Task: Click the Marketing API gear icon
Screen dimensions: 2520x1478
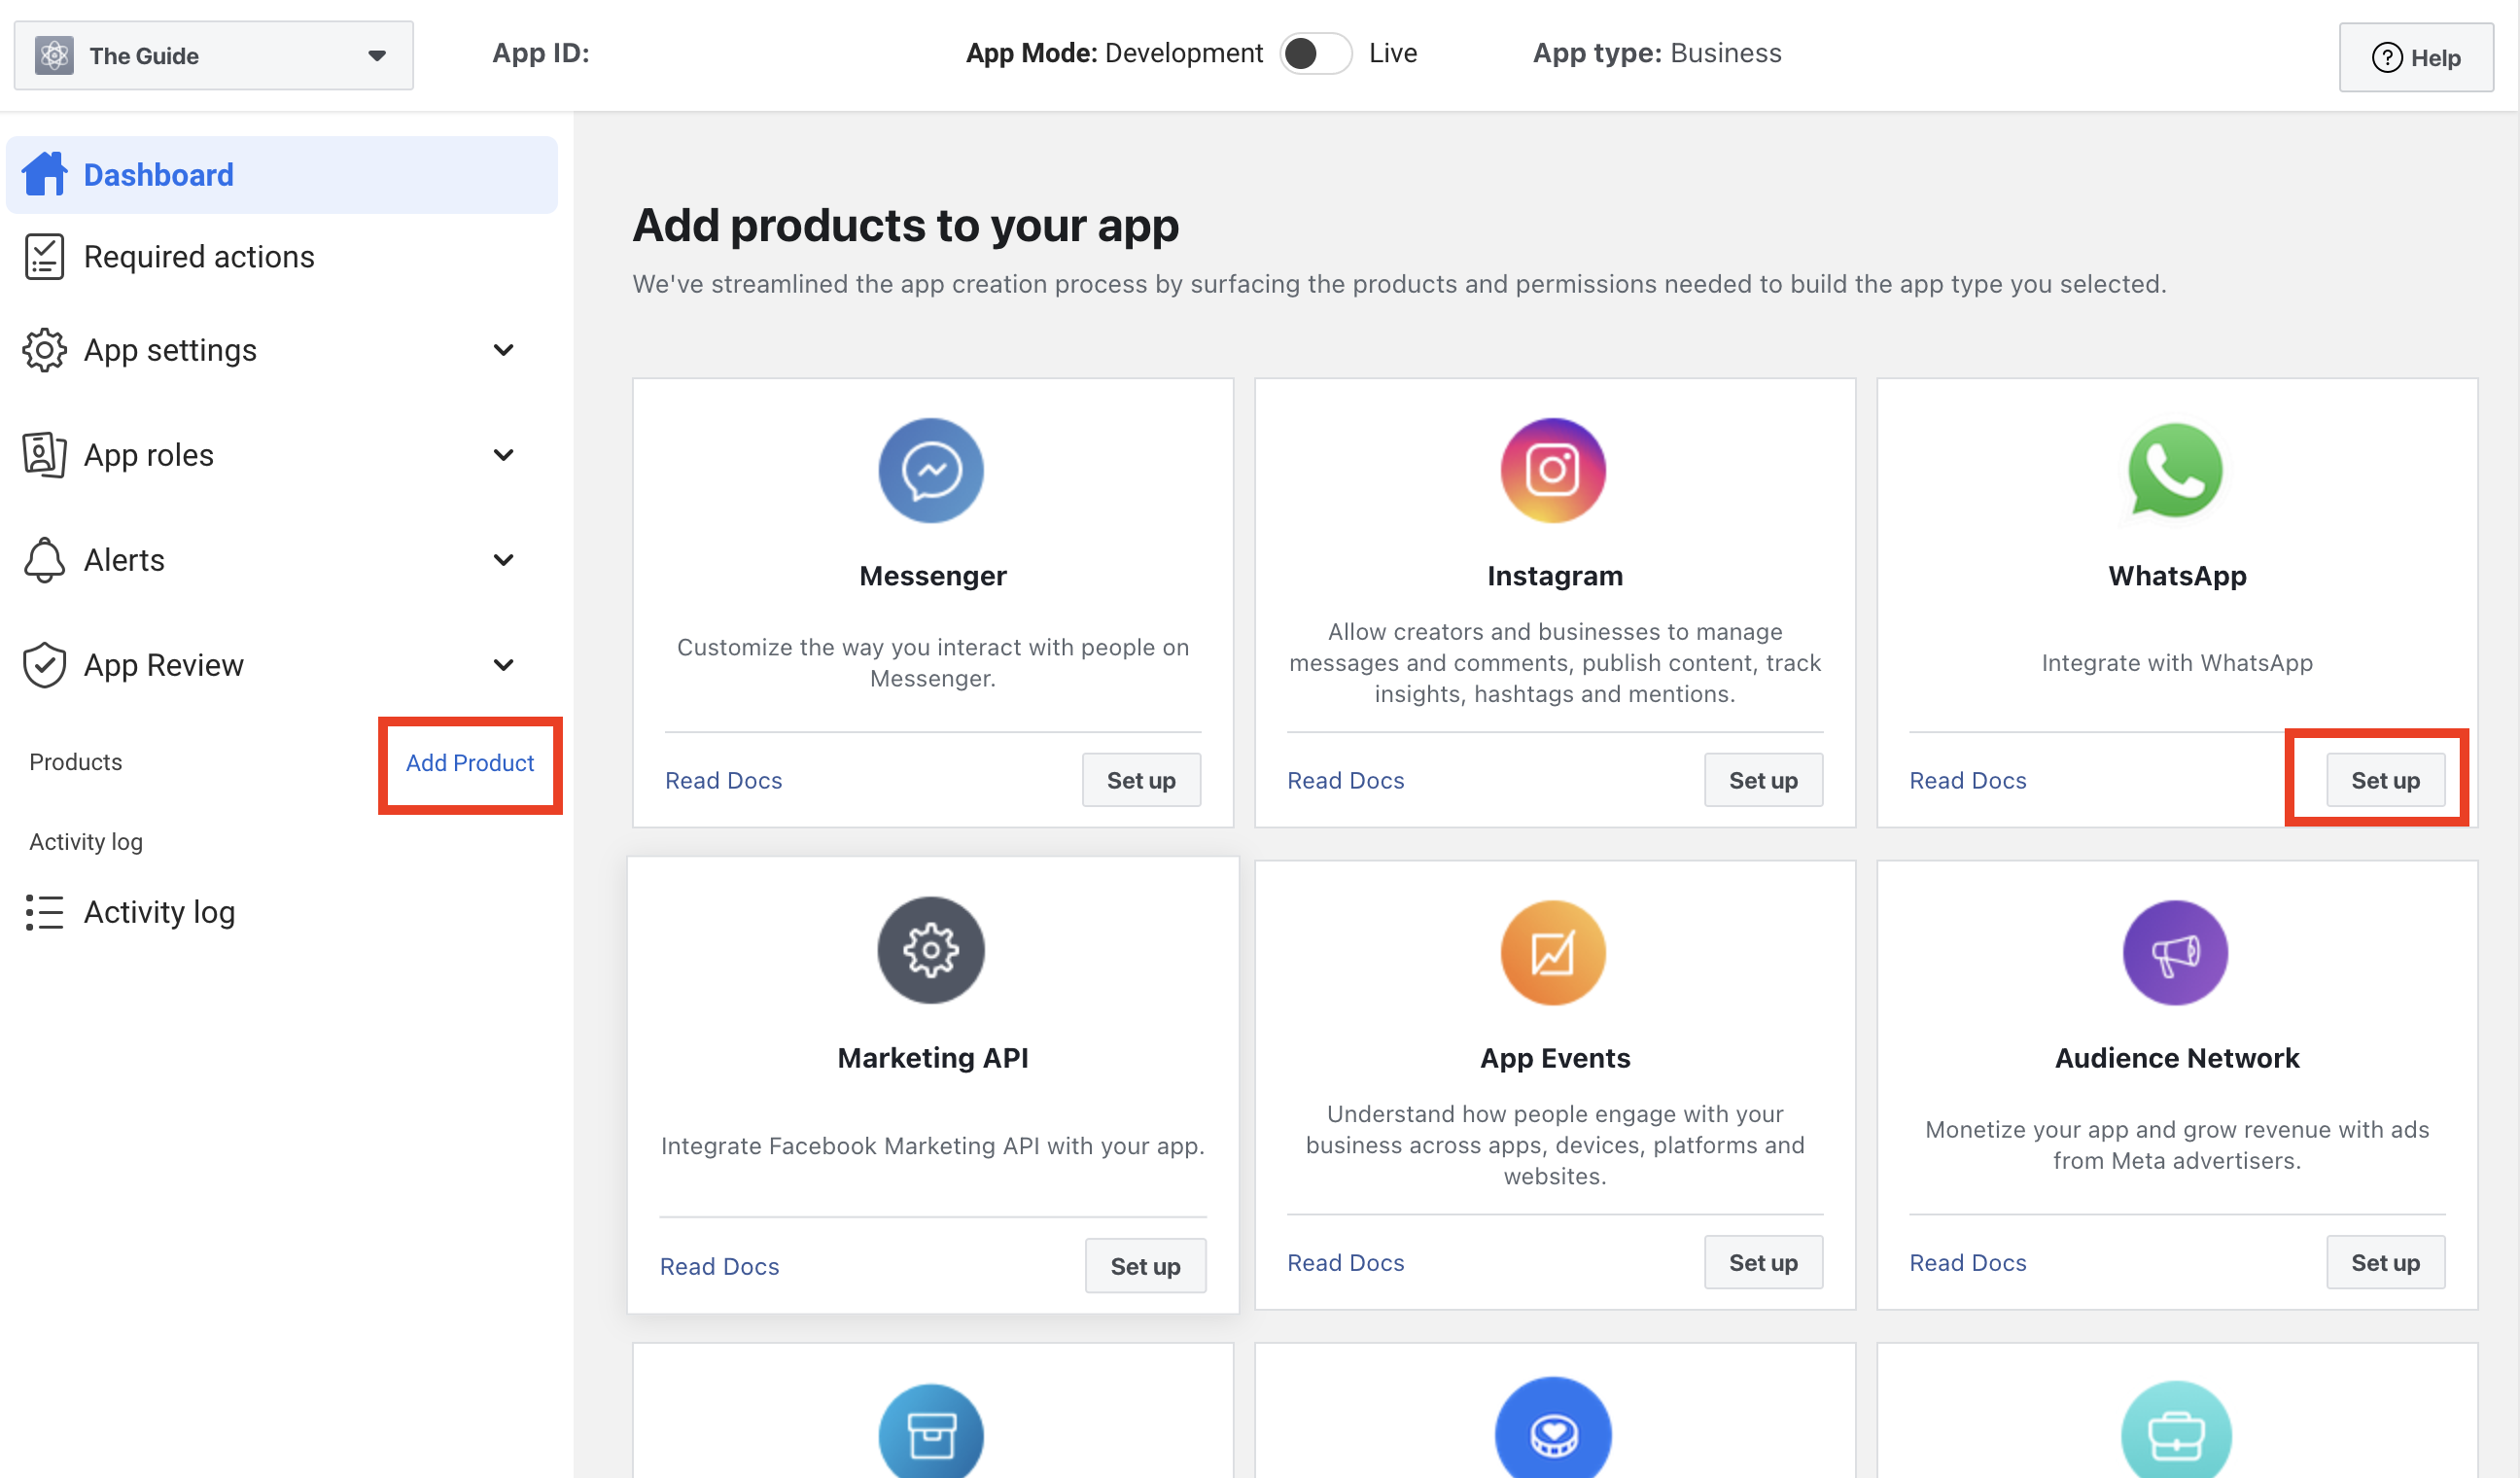Action: (x=931, y=950)
